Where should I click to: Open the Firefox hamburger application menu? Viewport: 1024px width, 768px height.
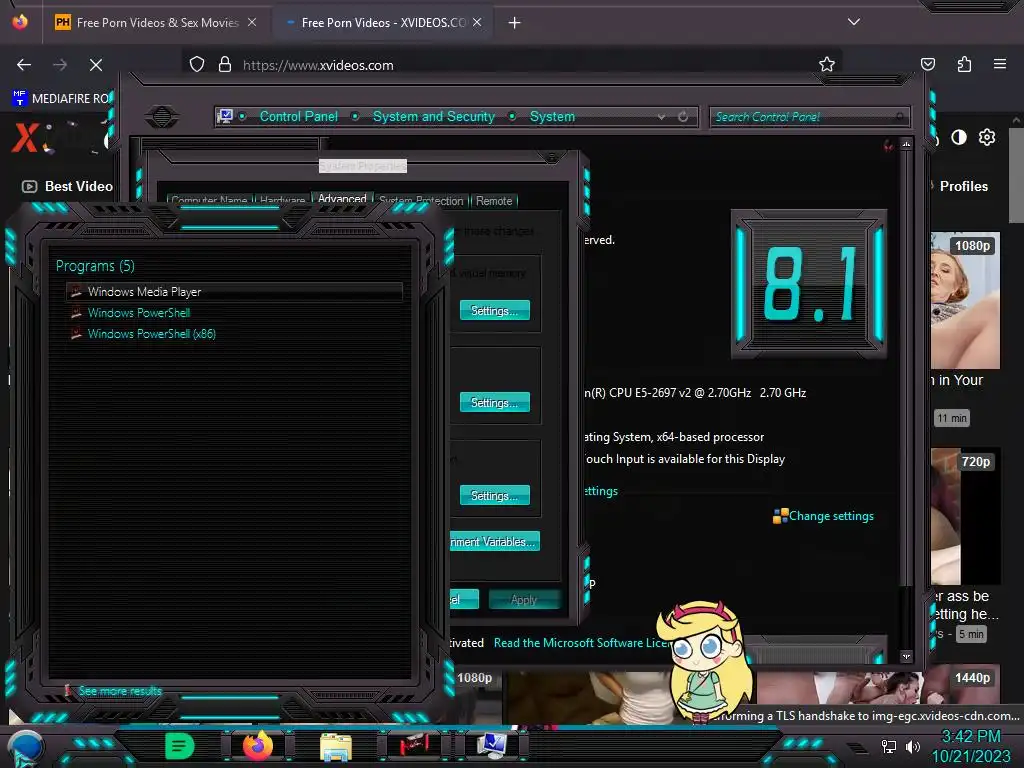point(999,64)
